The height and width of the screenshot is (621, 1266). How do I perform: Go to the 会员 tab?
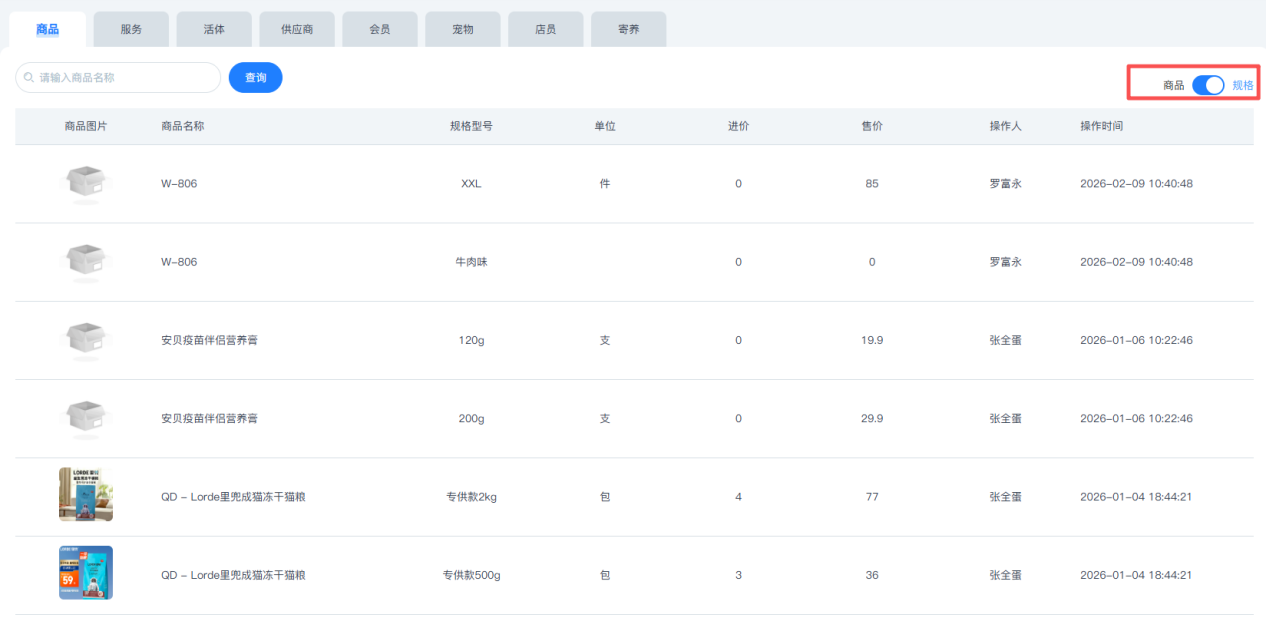[380, 29]
